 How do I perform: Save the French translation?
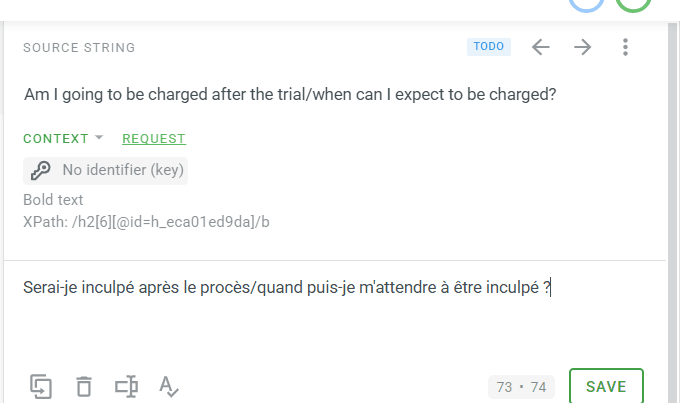(606, 386)
